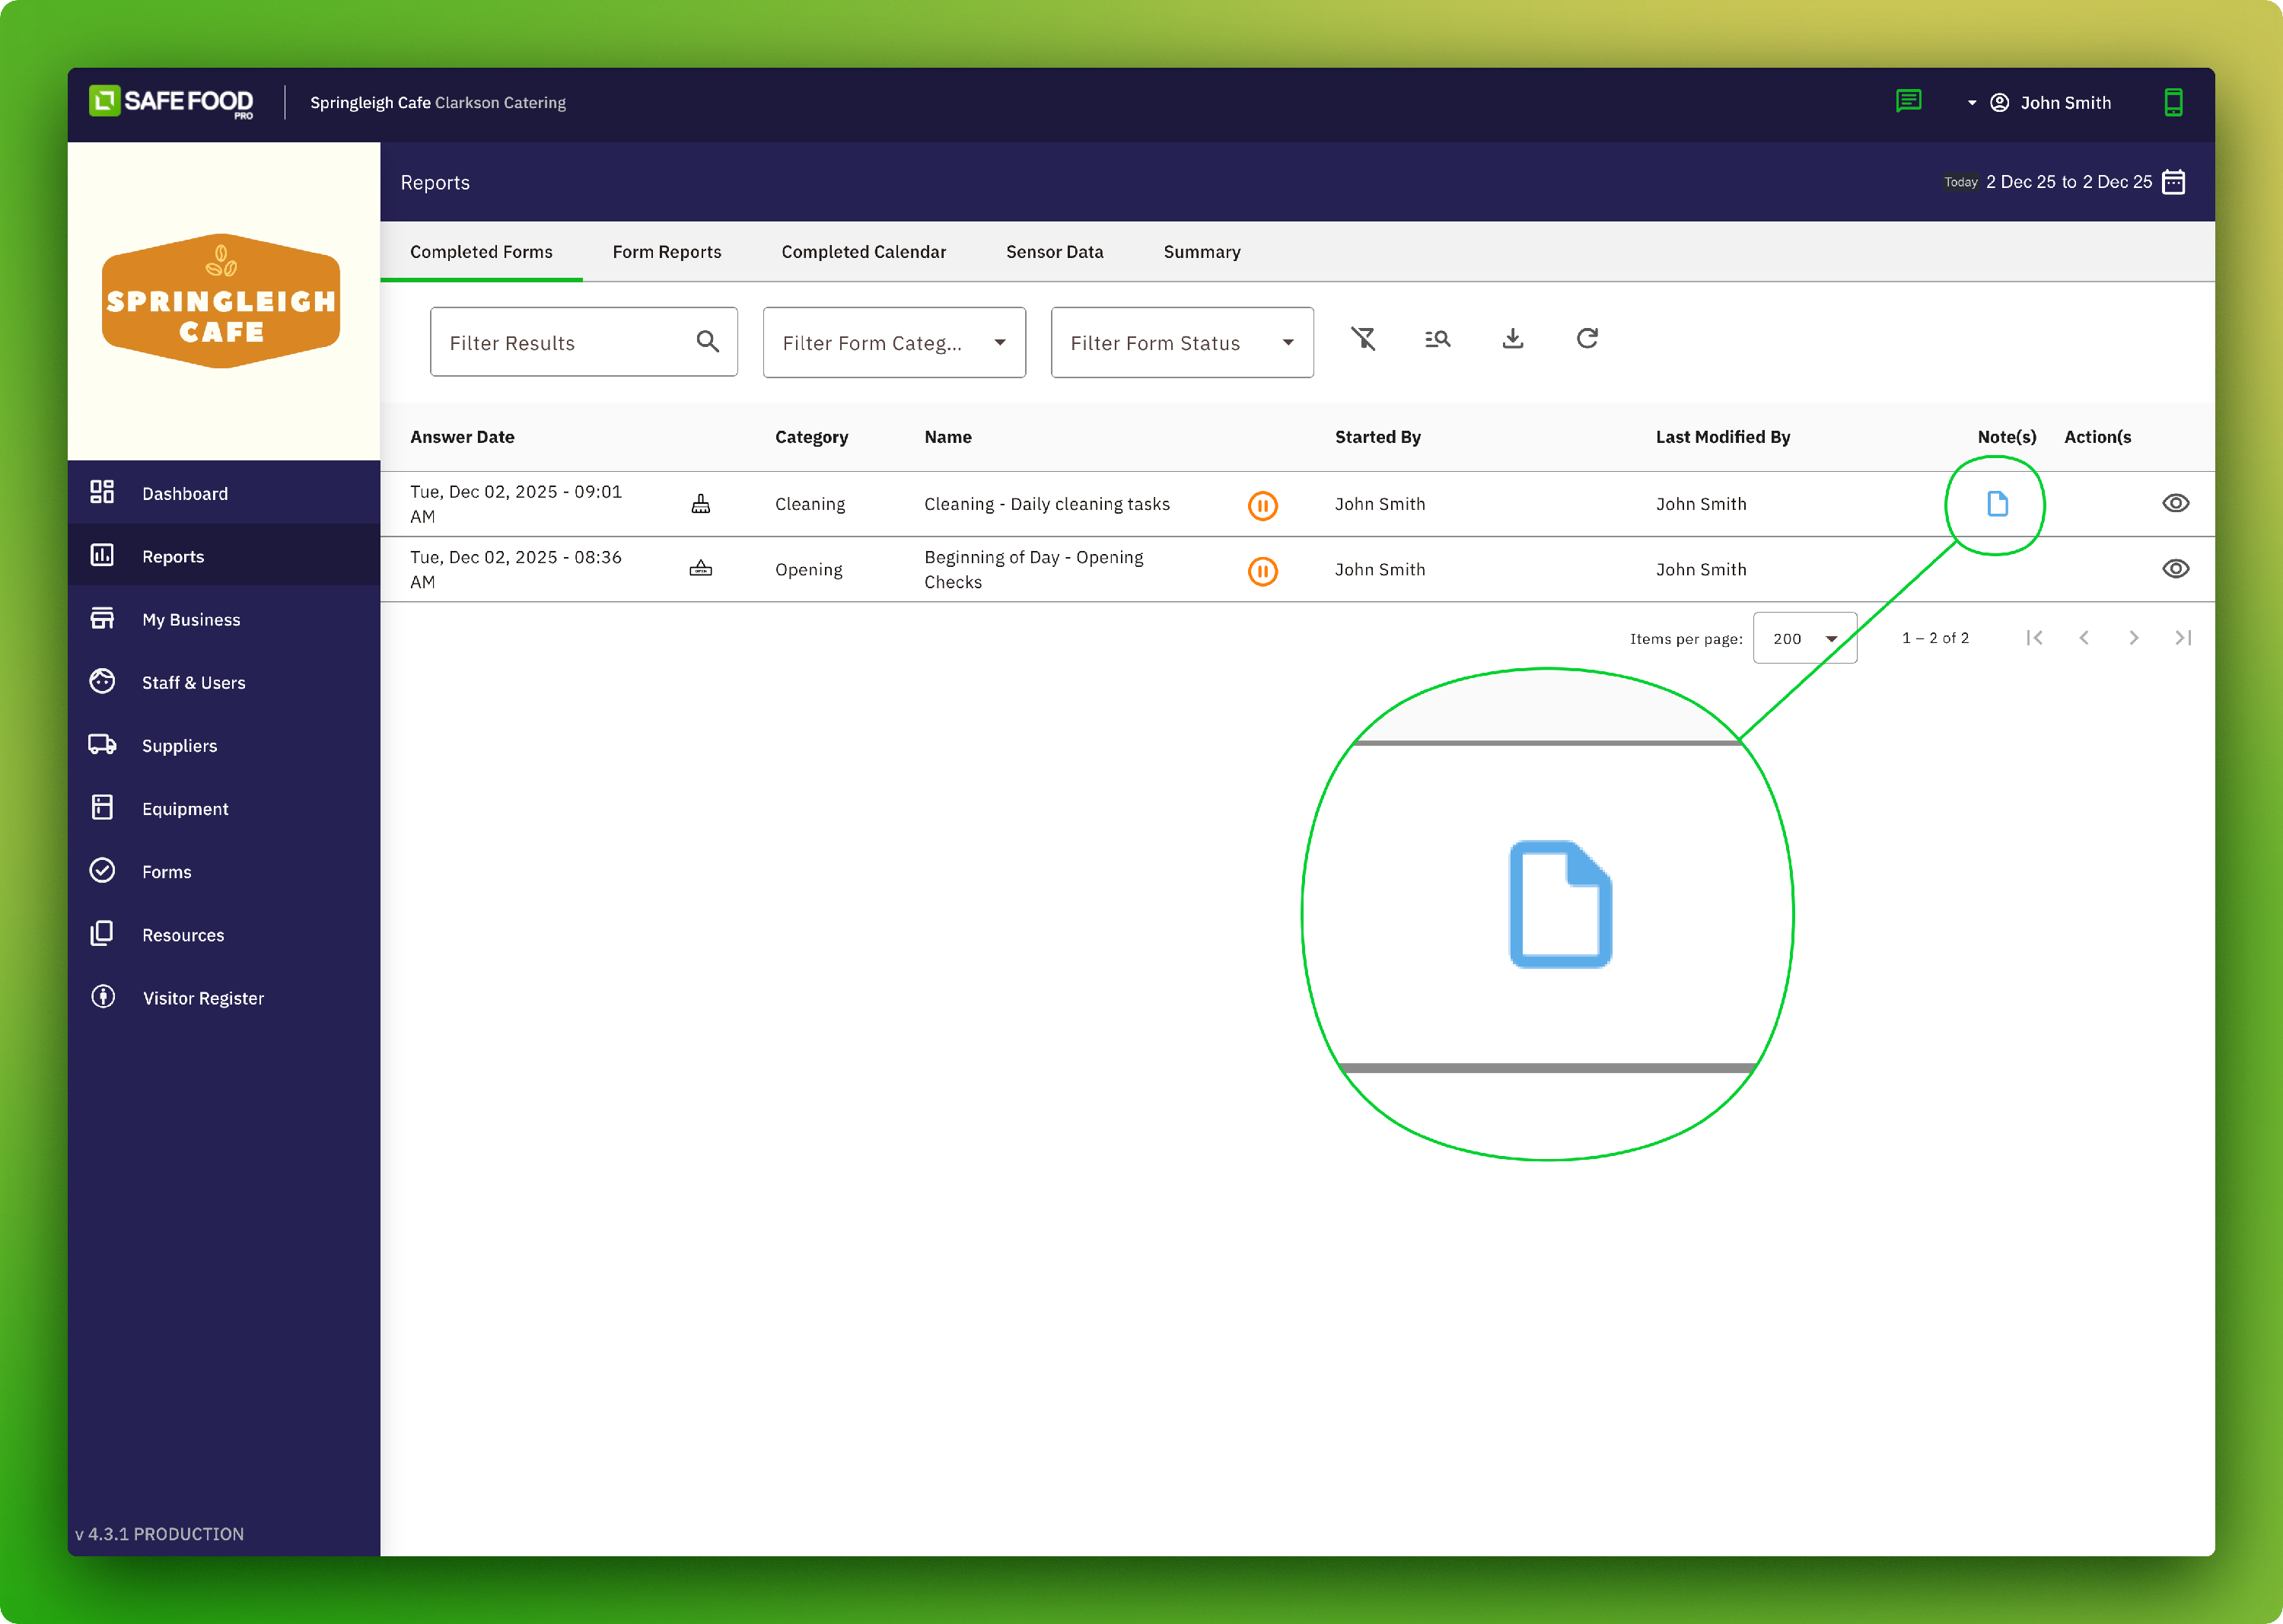The width and height of the screenshot is (2283, 1624).
Task: Open the items per page 200 dropdown
Action: 1804,638
